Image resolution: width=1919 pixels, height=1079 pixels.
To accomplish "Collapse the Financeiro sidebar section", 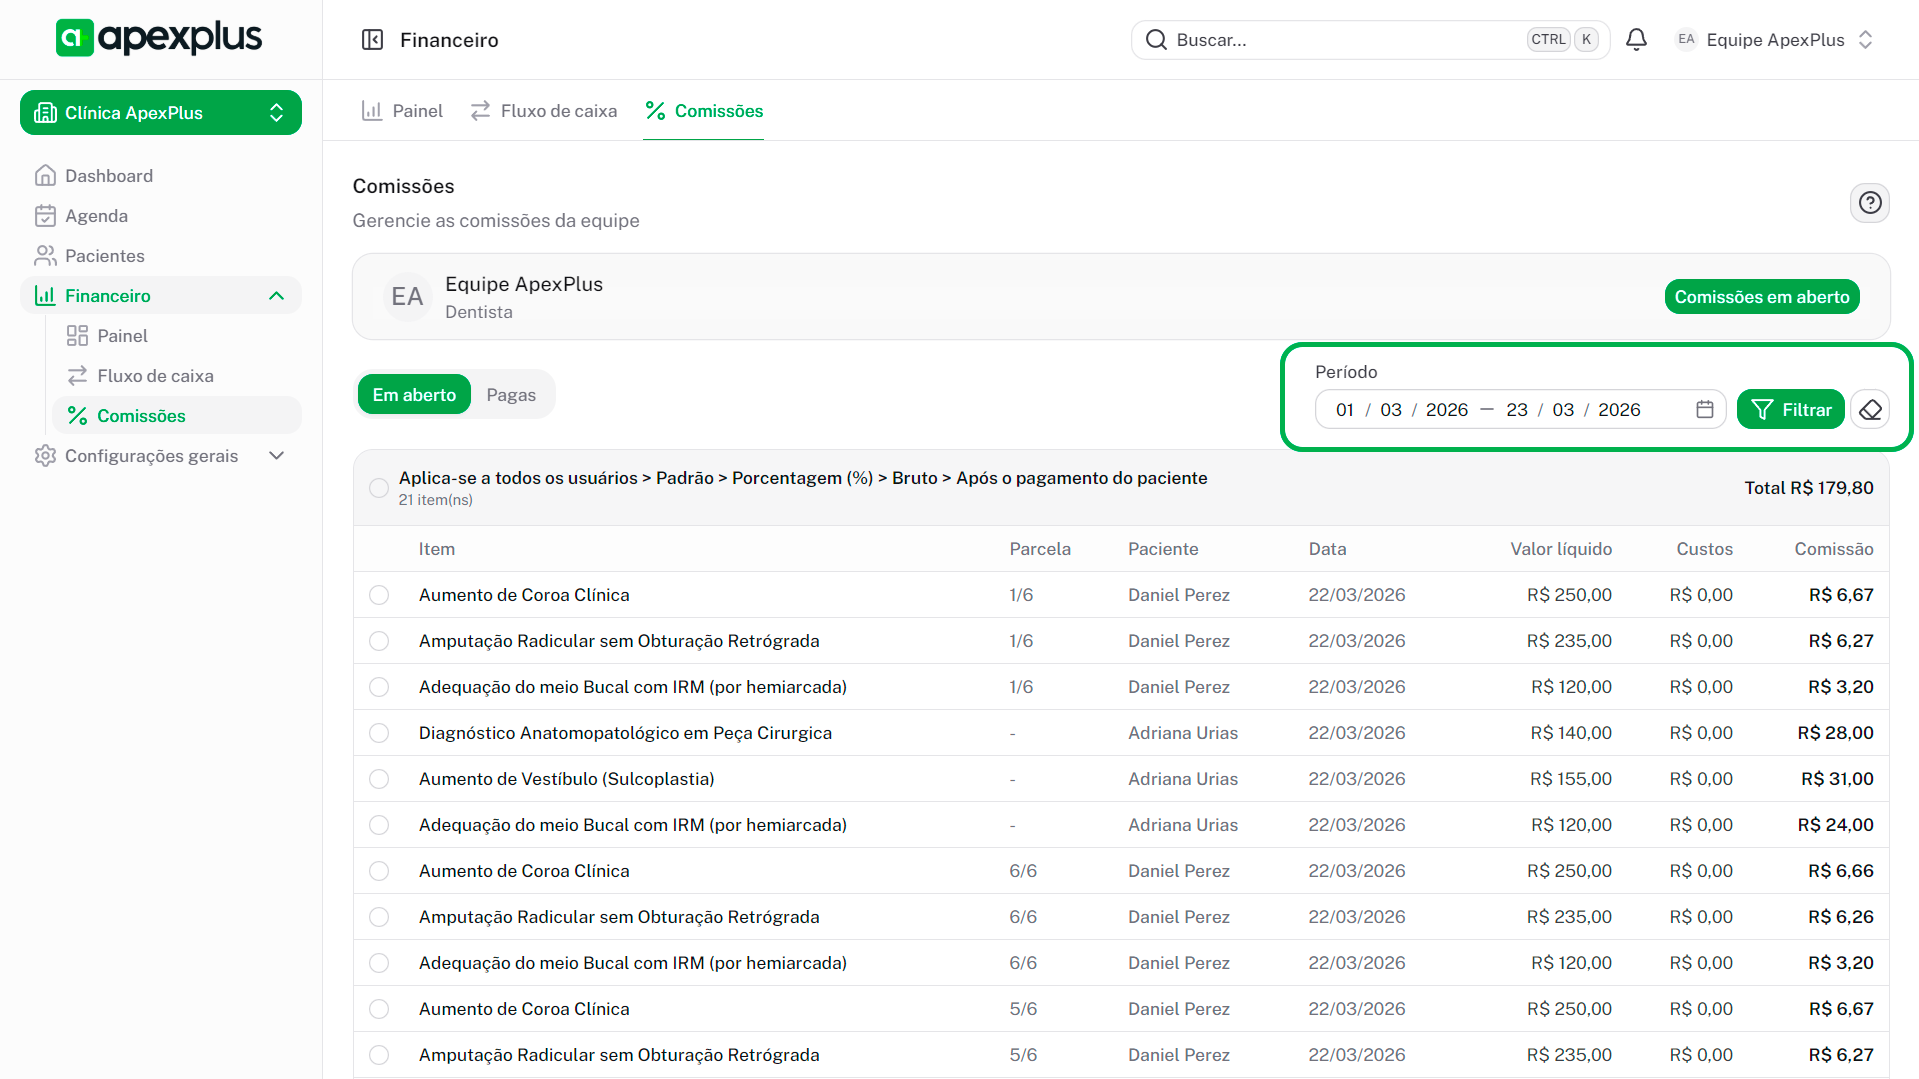I will tap(276, 296).
